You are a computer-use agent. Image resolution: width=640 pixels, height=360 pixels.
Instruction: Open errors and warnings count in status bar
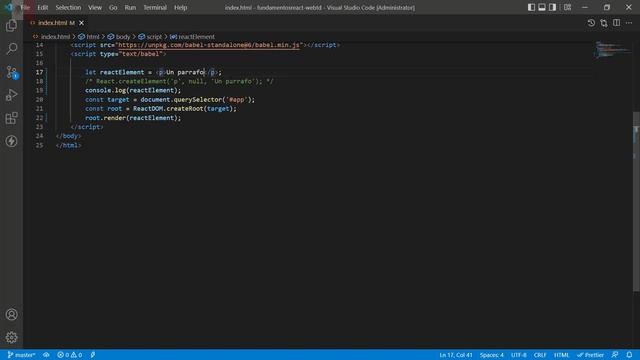pos(70,355)
